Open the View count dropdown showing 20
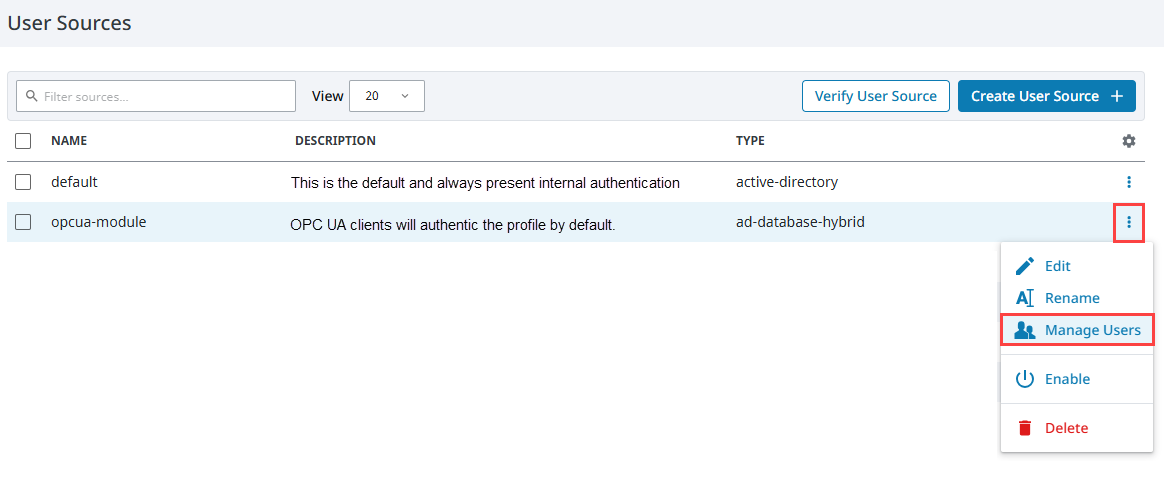Screen dimensions: 1164x487 pos(387,97)
